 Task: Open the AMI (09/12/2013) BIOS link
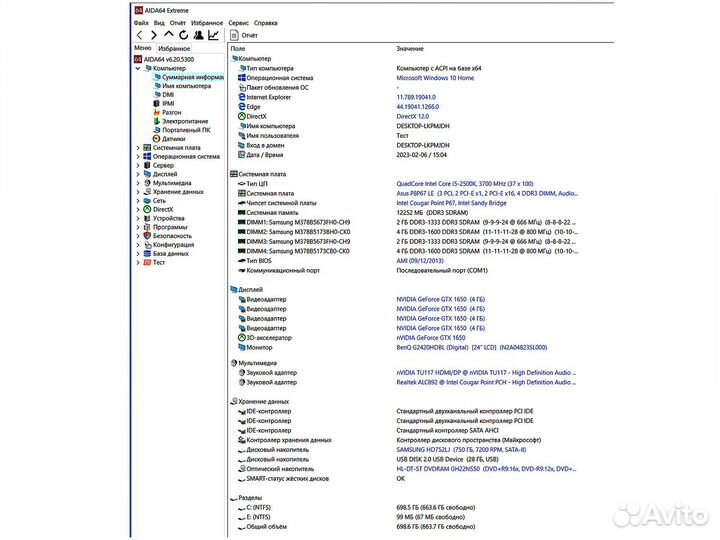point(420,261)
